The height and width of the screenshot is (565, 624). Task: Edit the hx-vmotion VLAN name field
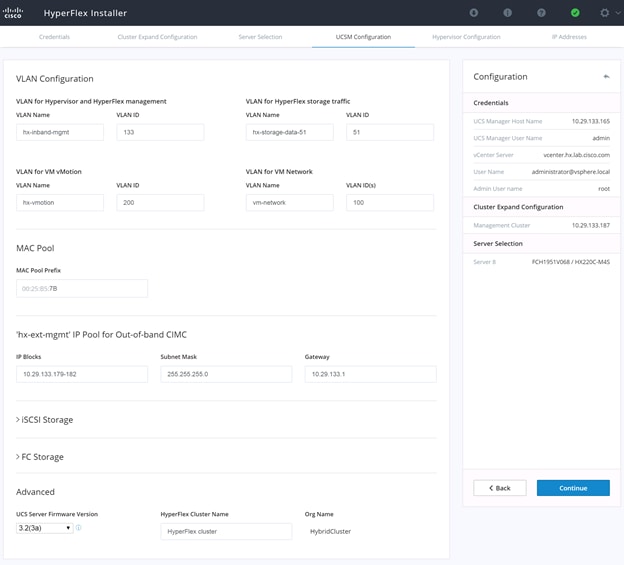click(x=60, y=203)
